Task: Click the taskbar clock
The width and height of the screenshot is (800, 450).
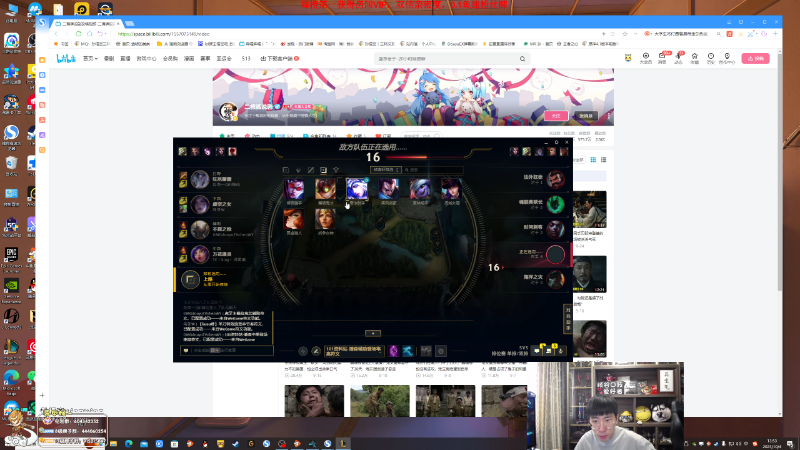Action: pos(772,443)
